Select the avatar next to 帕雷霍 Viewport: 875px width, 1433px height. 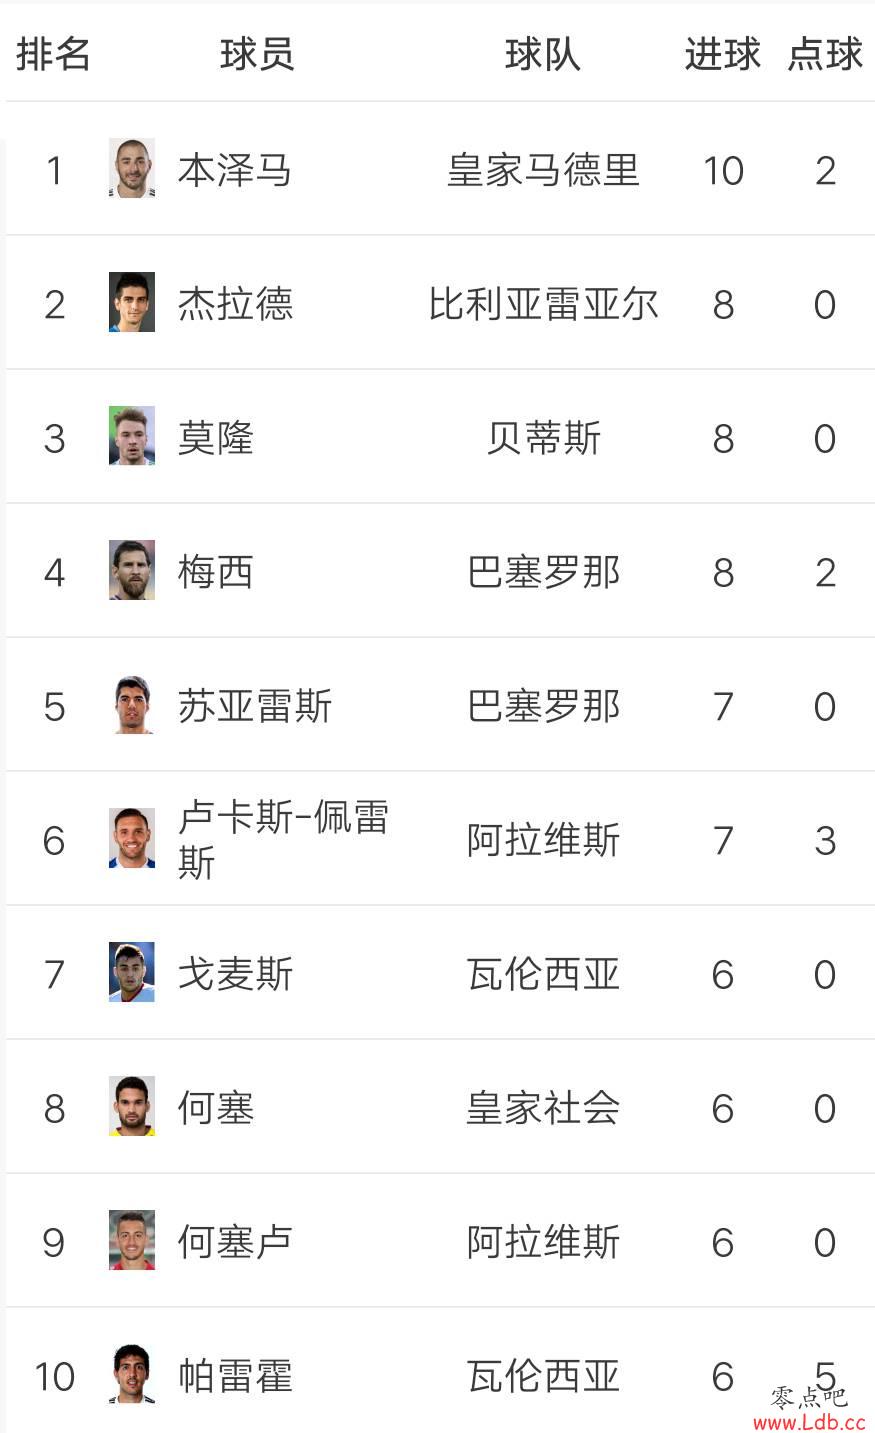click(132, 1374)
